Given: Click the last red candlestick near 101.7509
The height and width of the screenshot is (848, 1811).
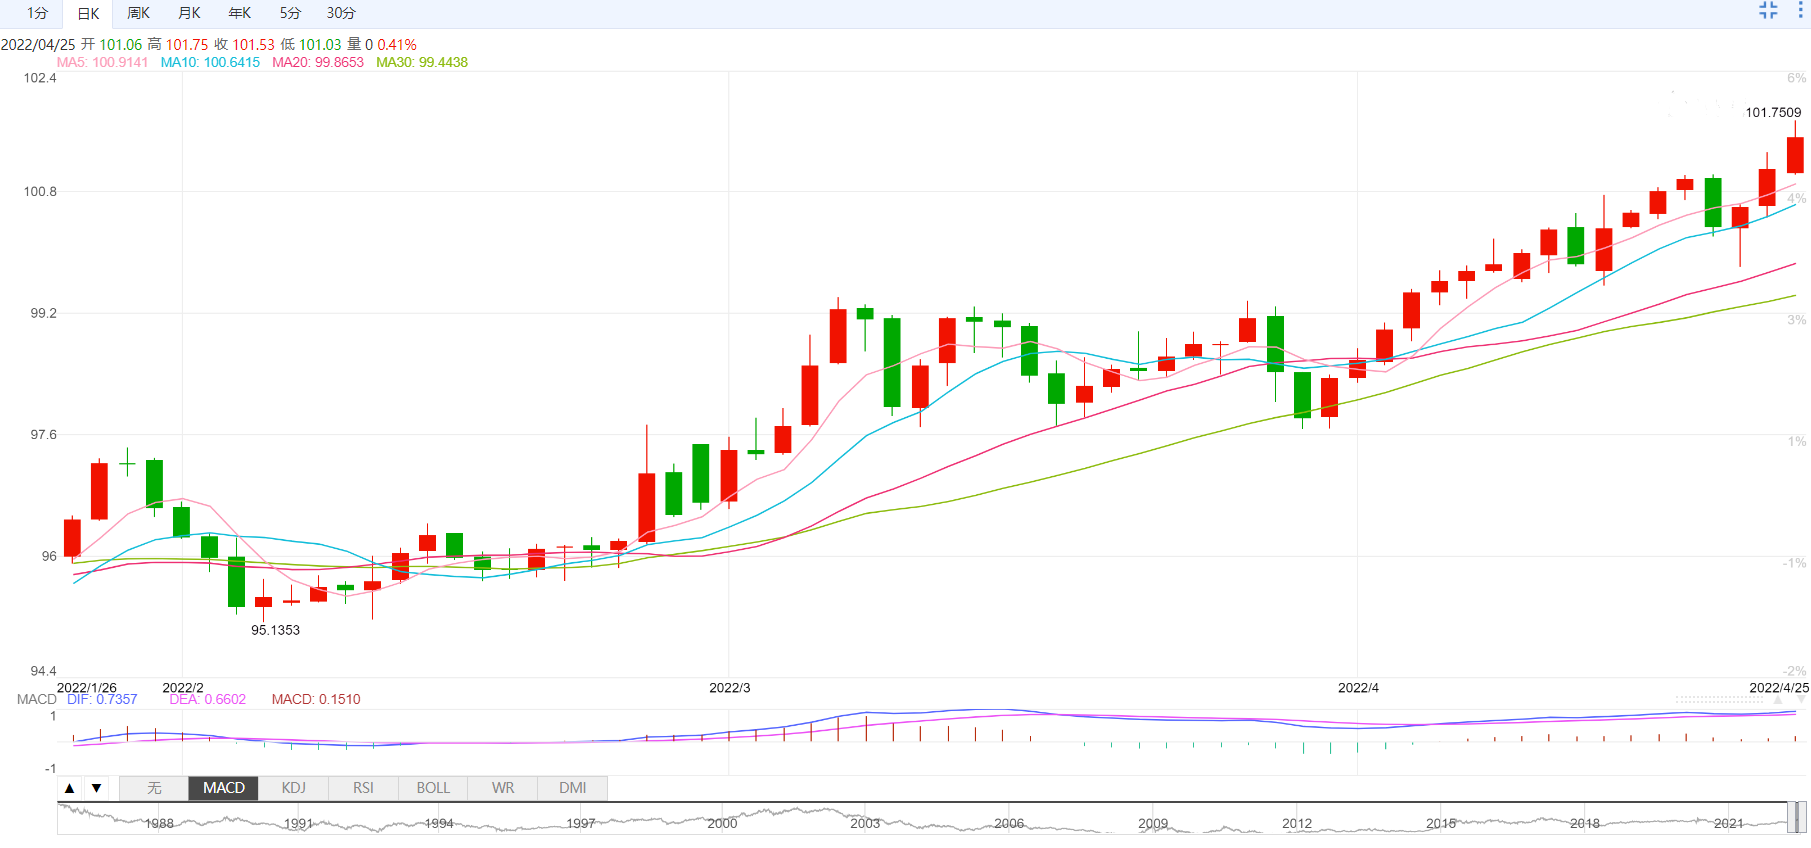Looking at the screenshot, I should pos(1795,155).
